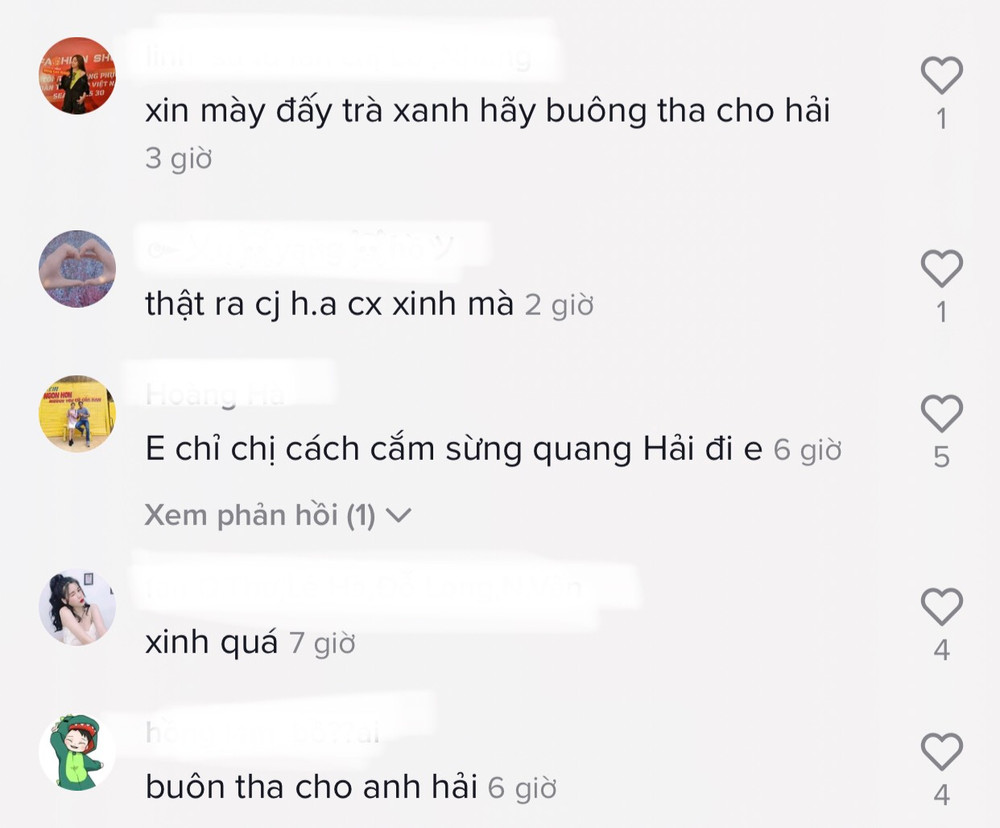Open blurred username above 'E chỉ chị'
1000x828 pixels.
pos(215,394)
